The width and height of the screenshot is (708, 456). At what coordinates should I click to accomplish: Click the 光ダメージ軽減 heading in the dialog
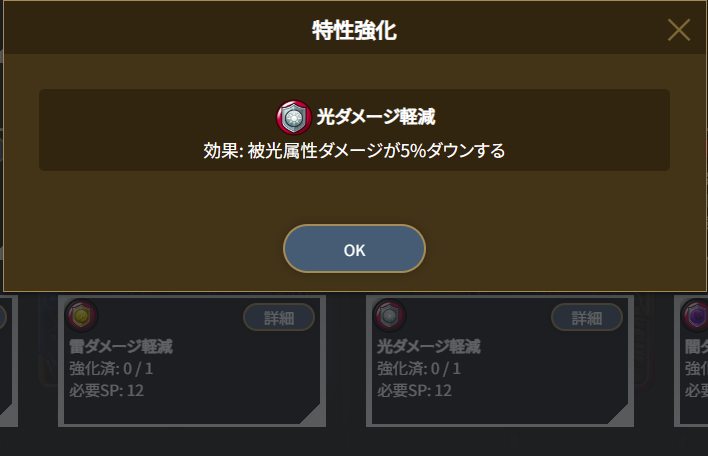(x=376, y=117)
